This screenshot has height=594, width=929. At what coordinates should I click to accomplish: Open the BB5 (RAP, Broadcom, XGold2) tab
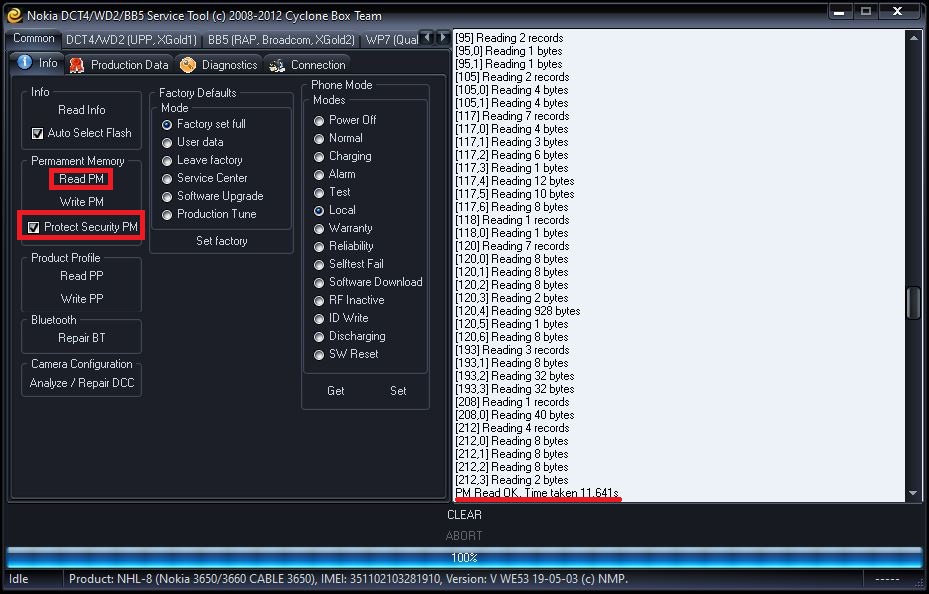coord(281,40)
